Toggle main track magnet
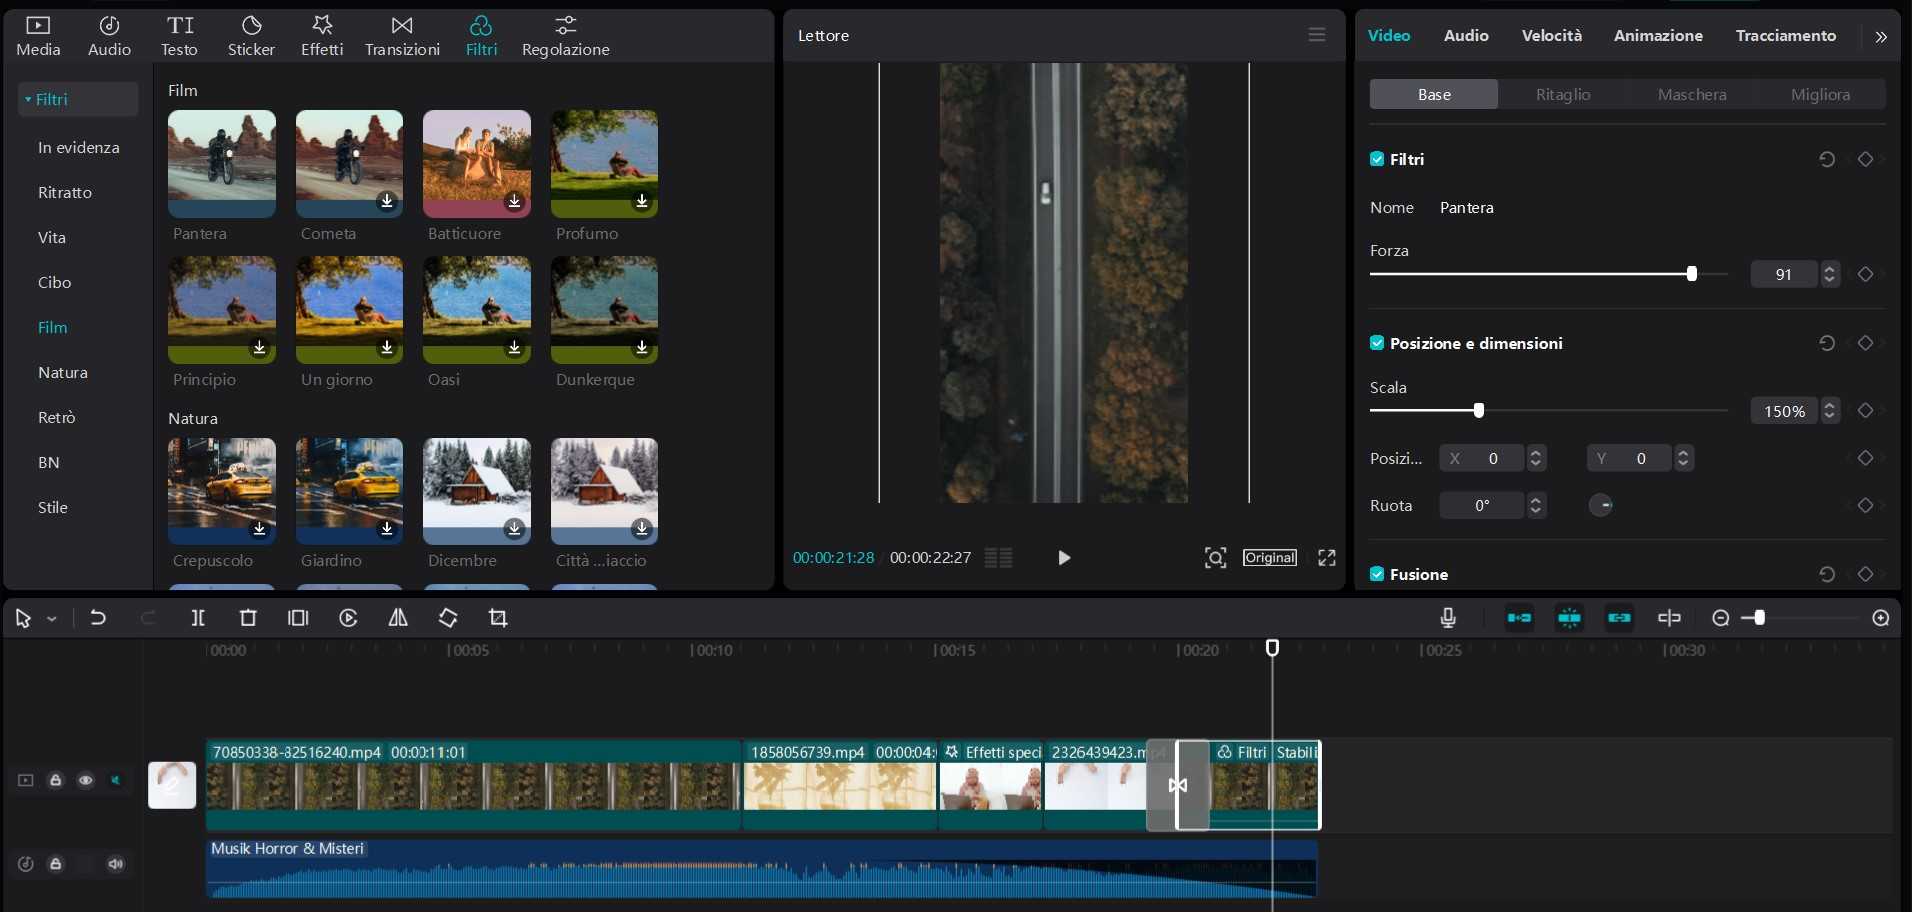The width and height of the screenshot is (1912, 912). pos(1519,618)
